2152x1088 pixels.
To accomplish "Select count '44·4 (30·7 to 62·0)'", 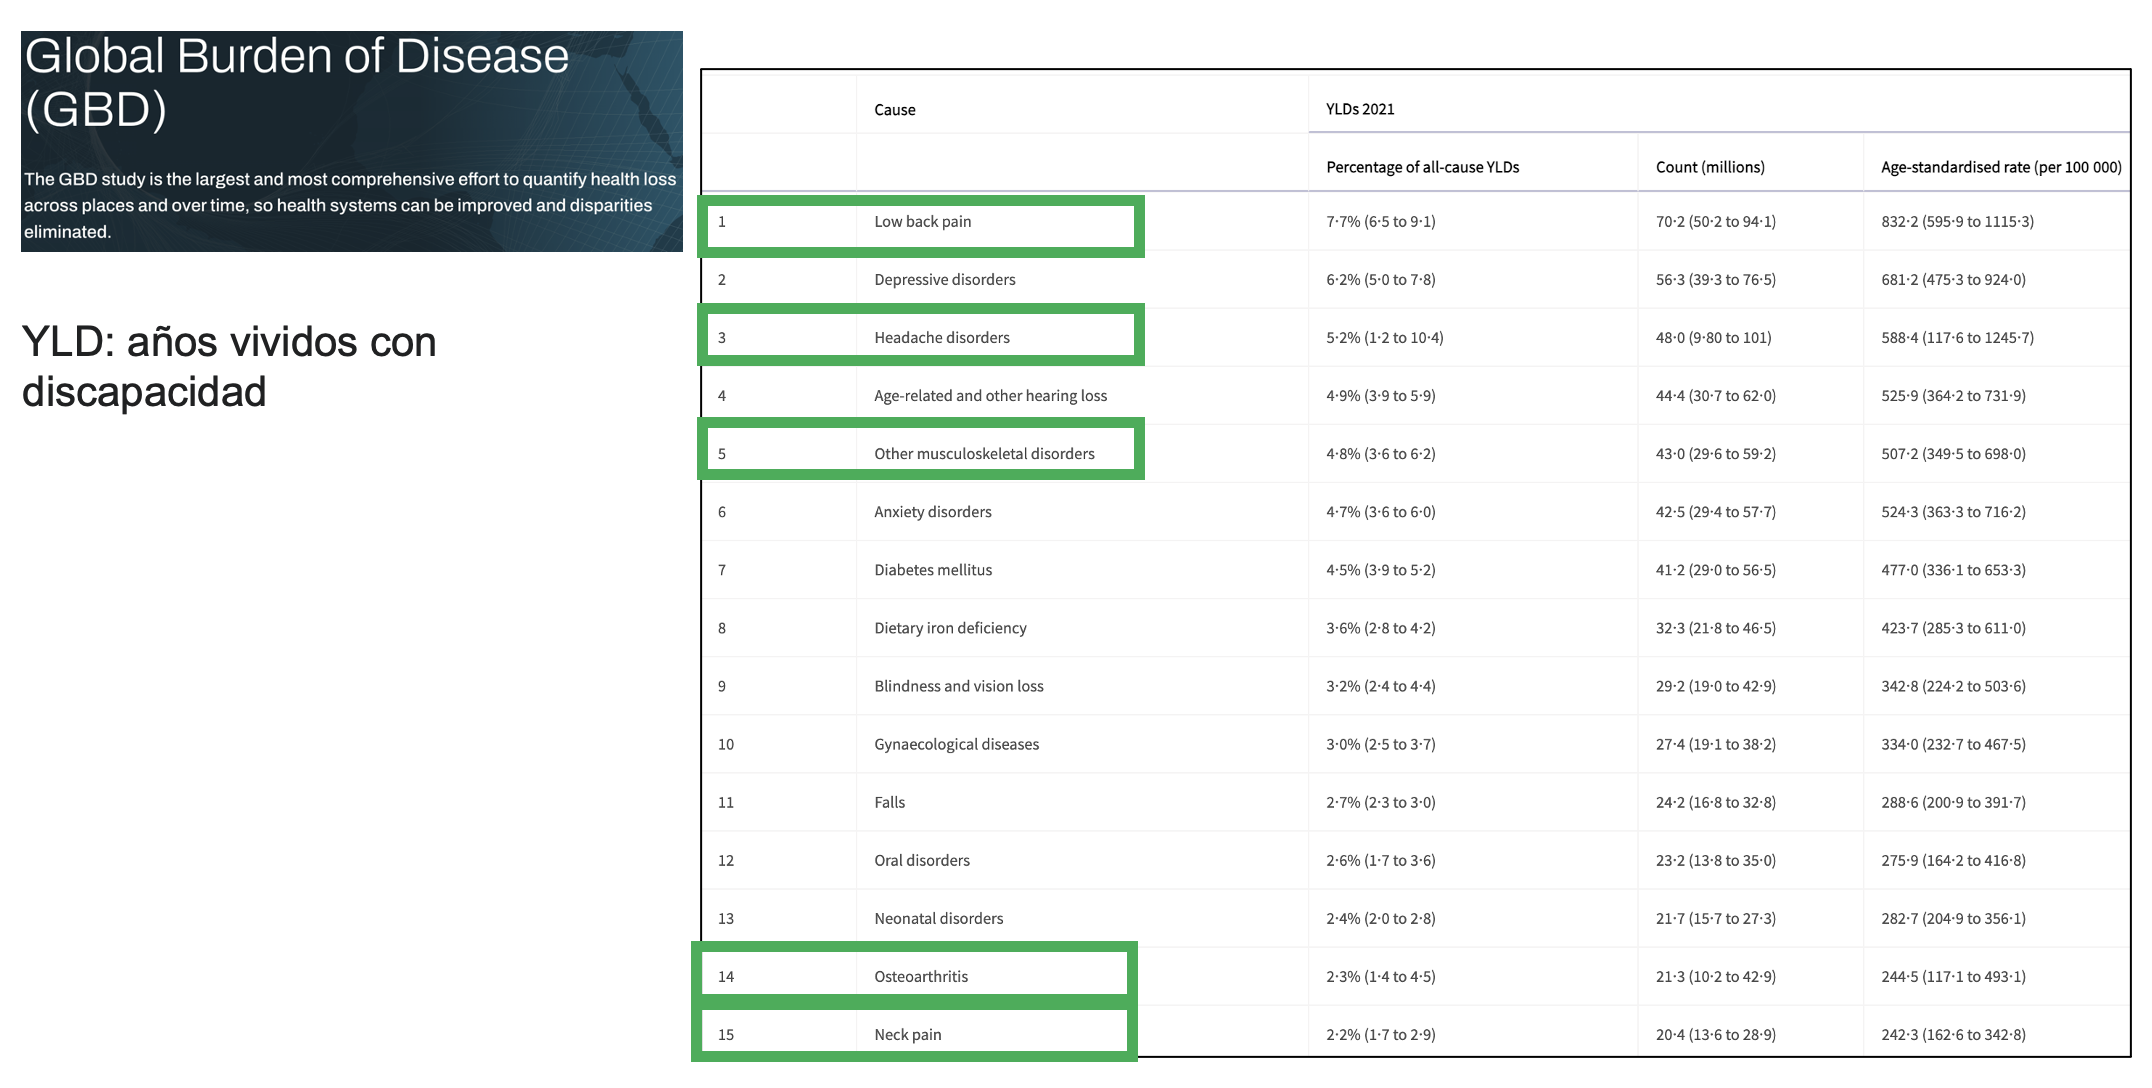I will coord(1715,396).
